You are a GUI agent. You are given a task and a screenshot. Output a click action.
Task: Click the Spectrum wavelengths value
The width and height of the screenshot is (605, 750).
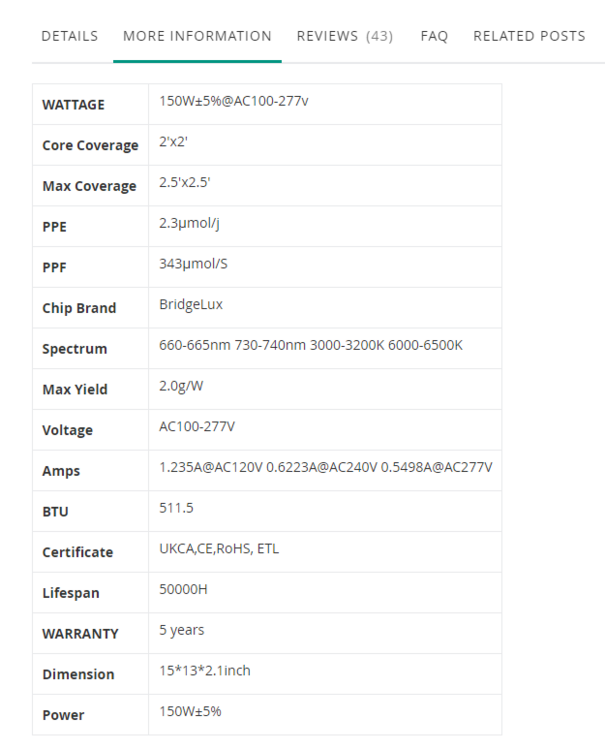point(311,345)
